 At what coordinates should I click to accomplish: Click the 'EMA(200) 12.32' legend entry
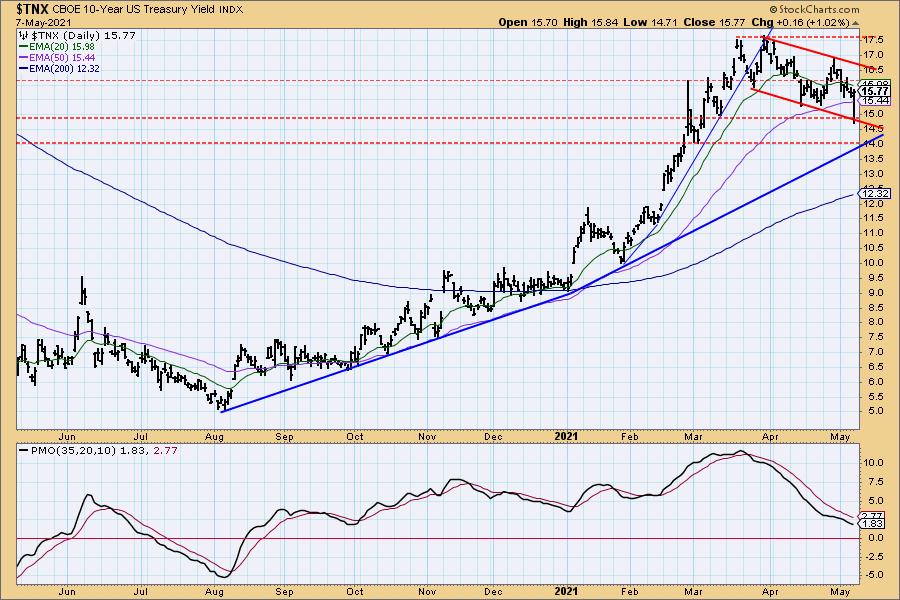65,68
